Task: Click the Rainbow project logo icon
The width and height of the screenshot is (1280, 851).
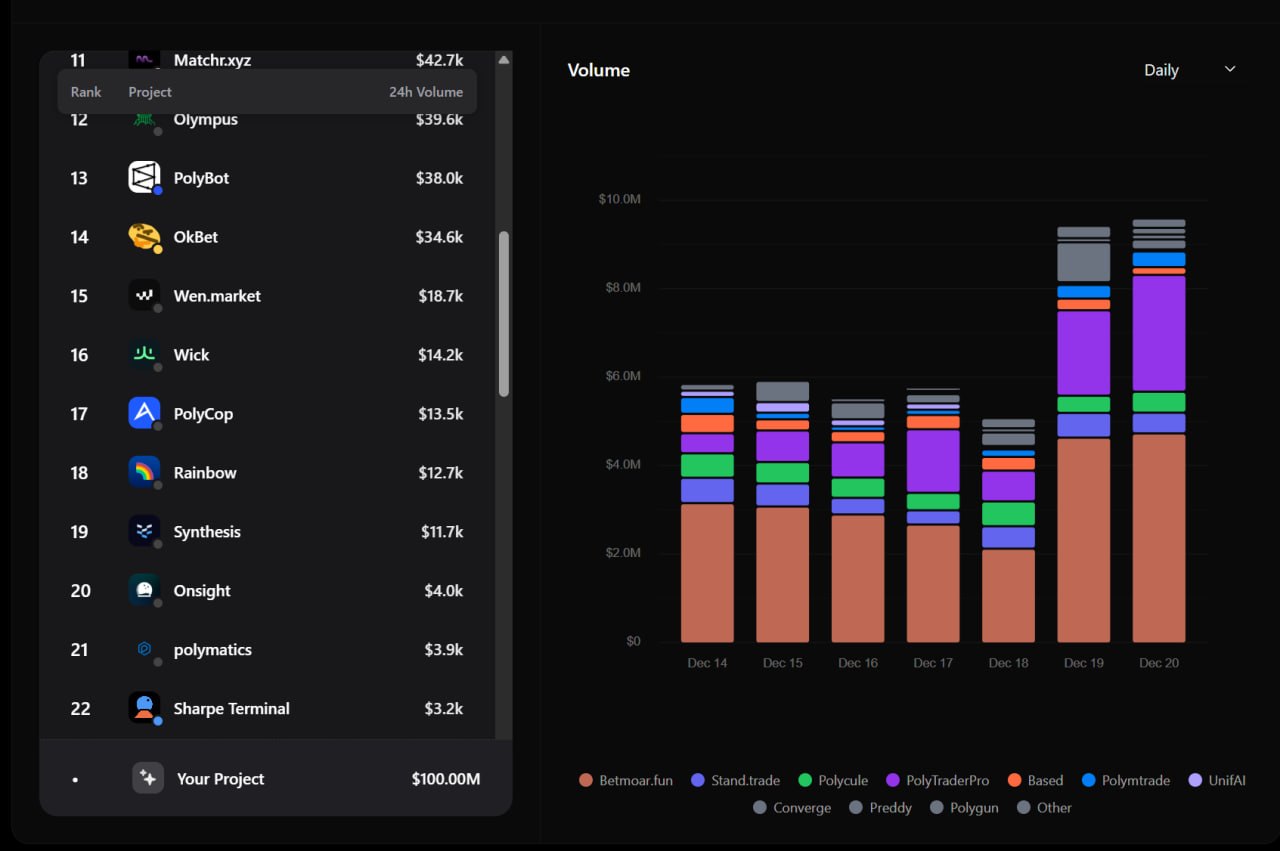Action: 144,472
